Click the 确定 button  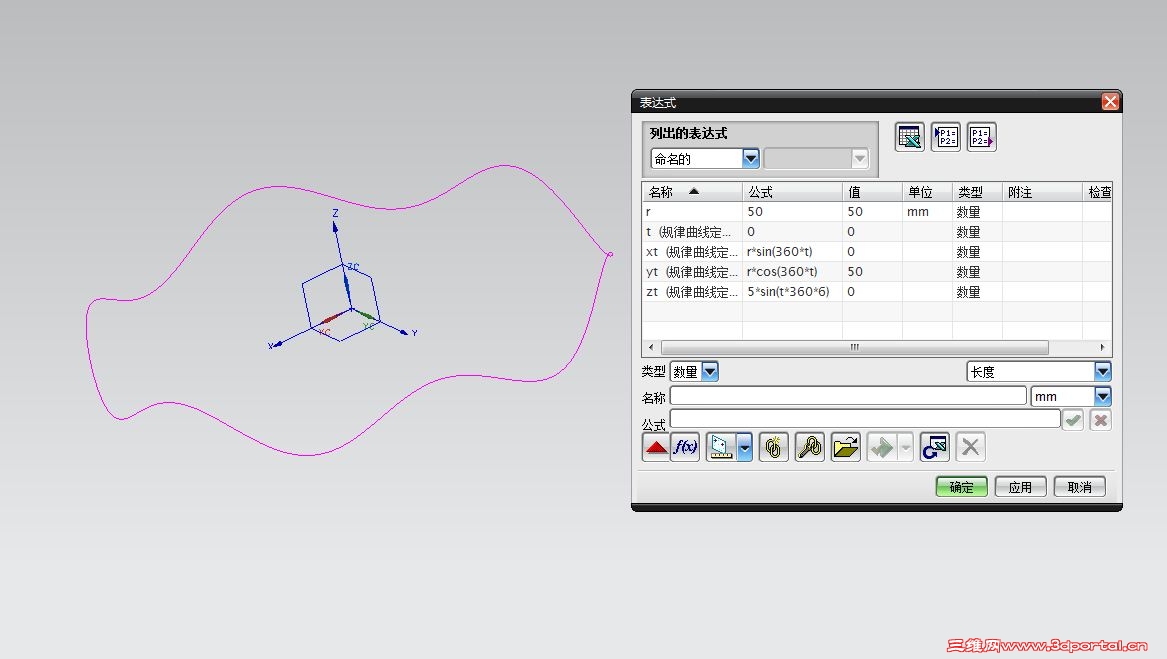coord(961,487)
